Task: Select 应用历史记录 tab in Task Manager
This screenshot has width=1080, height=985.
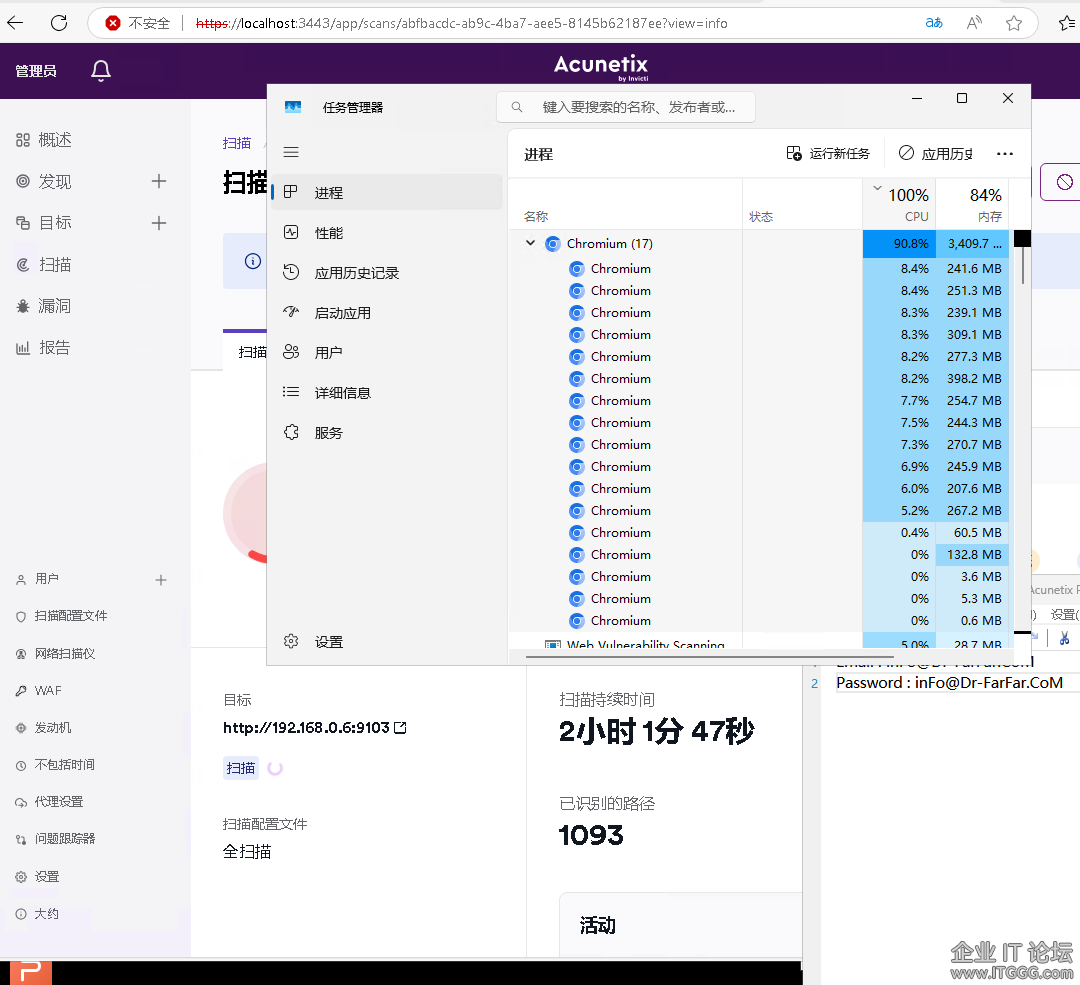Action: click(387, 273)
